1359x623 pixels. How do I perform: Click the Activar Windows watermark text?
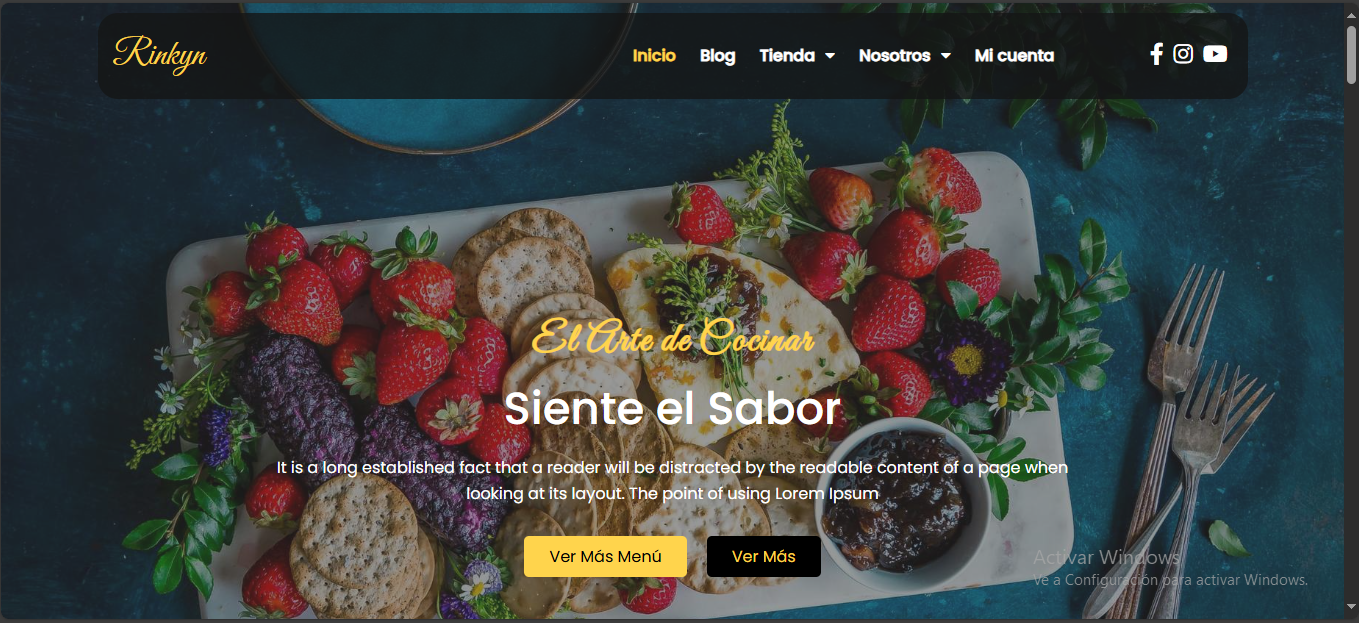1106,557
